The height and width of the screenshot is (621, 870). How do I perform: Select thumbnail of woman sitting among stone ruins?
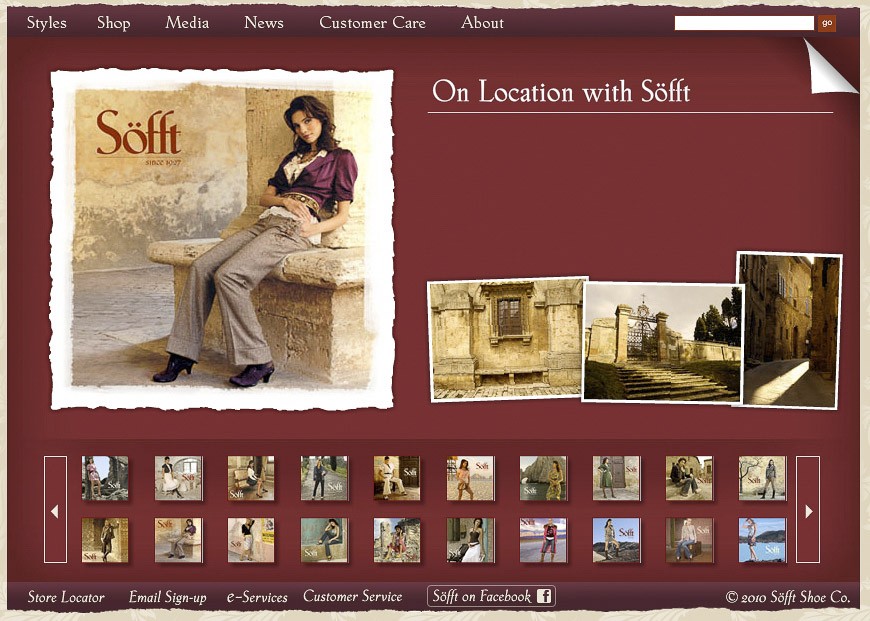(397, 540)
